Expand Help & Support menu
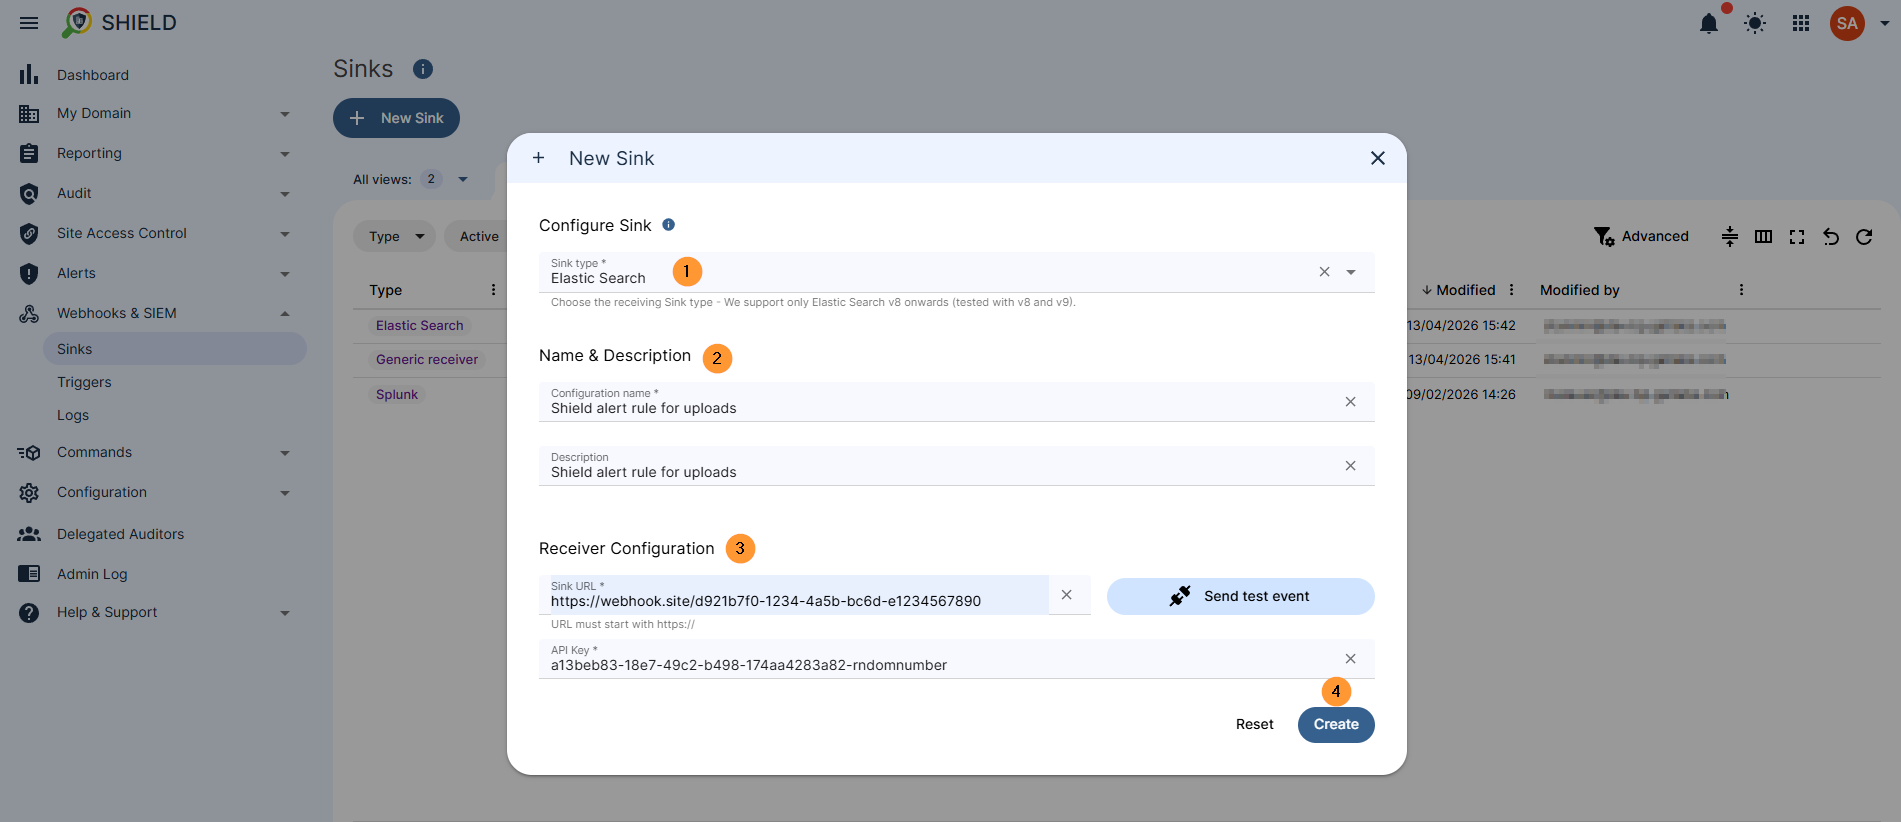 pos(285,613)
